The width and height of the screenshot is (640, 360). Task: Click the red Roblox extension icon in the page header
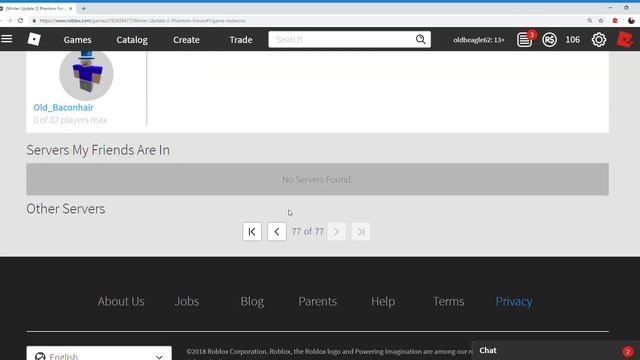click(625, 40)
